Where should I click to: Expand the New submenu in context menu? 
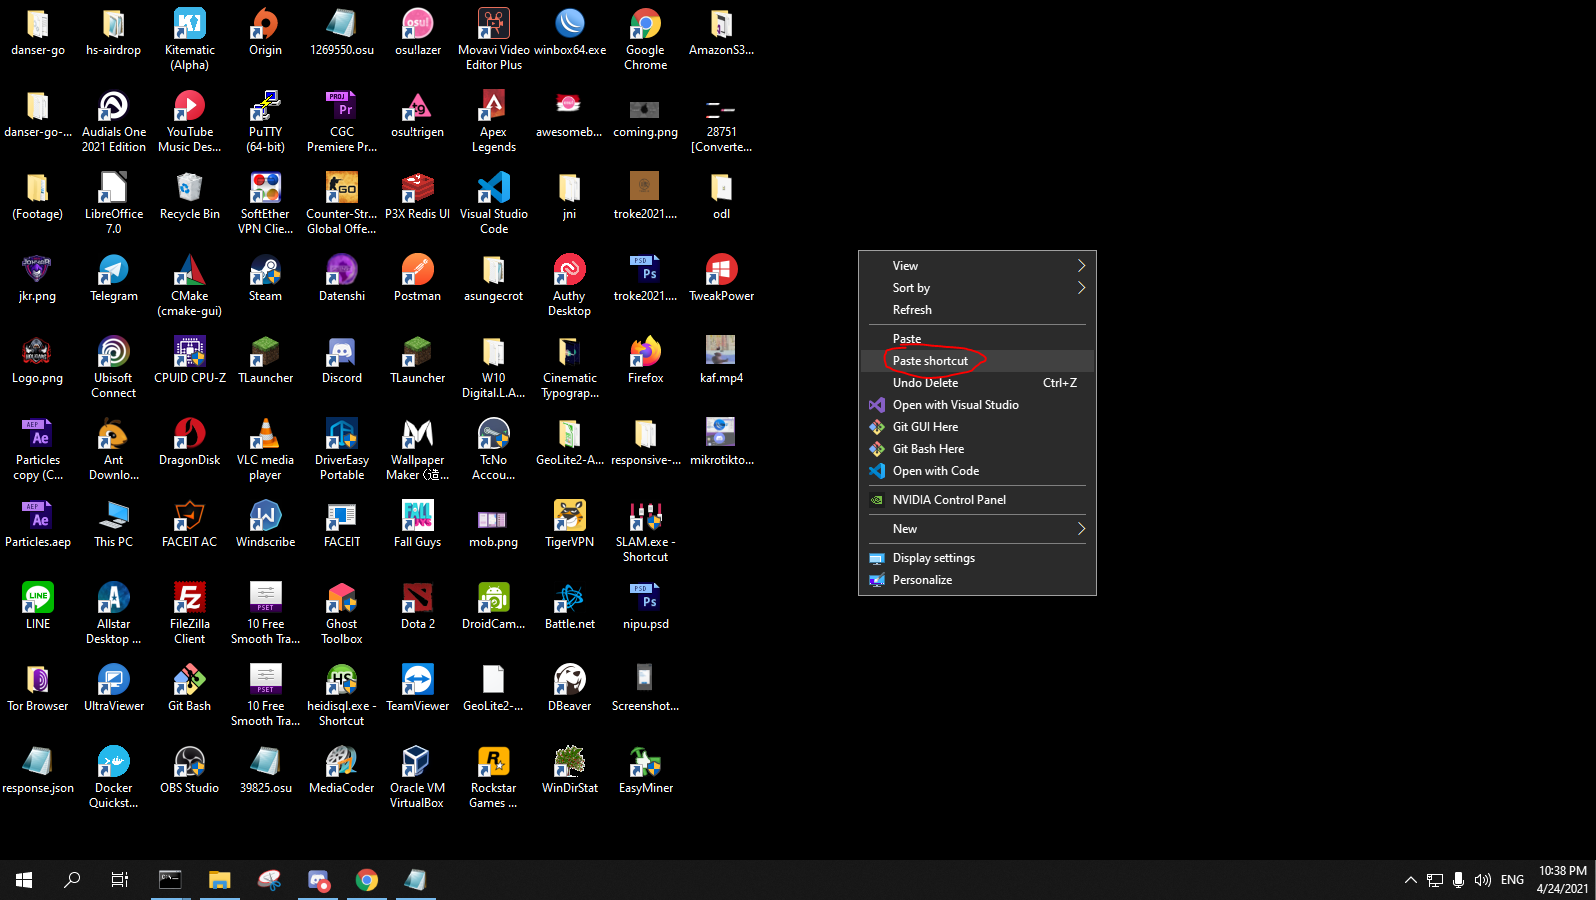click(977, 529)
